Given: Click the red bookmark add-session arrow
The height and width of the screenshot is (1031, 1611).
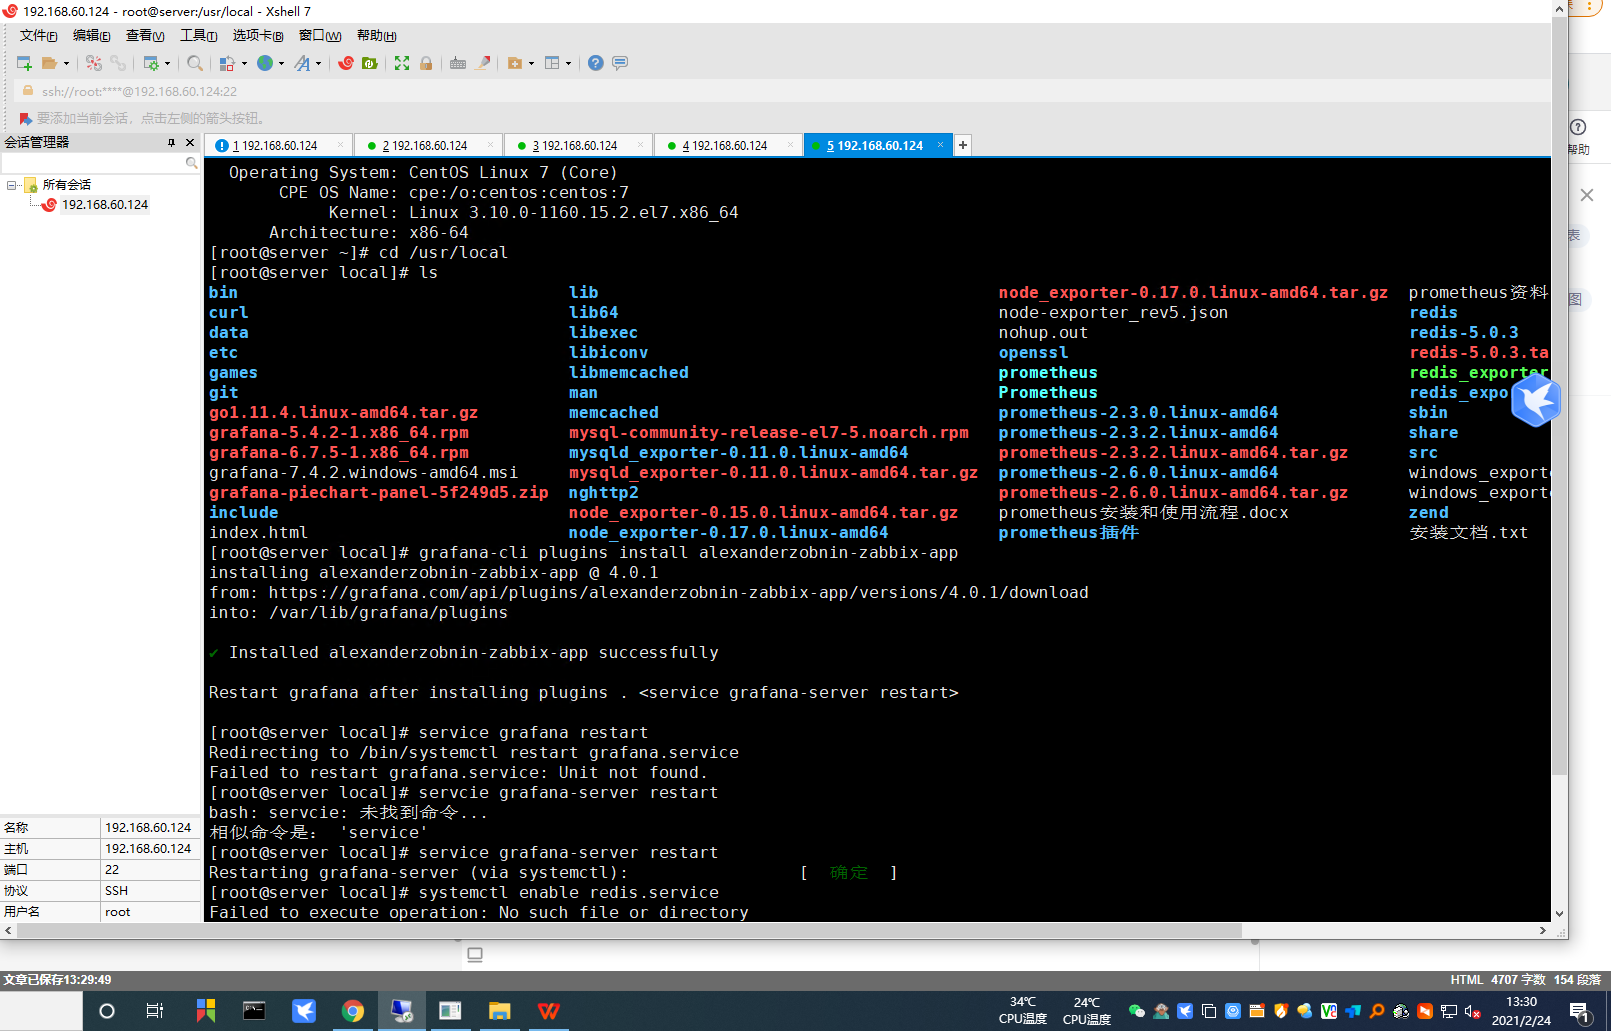Looking at the screenshot, I should [26, 118].
